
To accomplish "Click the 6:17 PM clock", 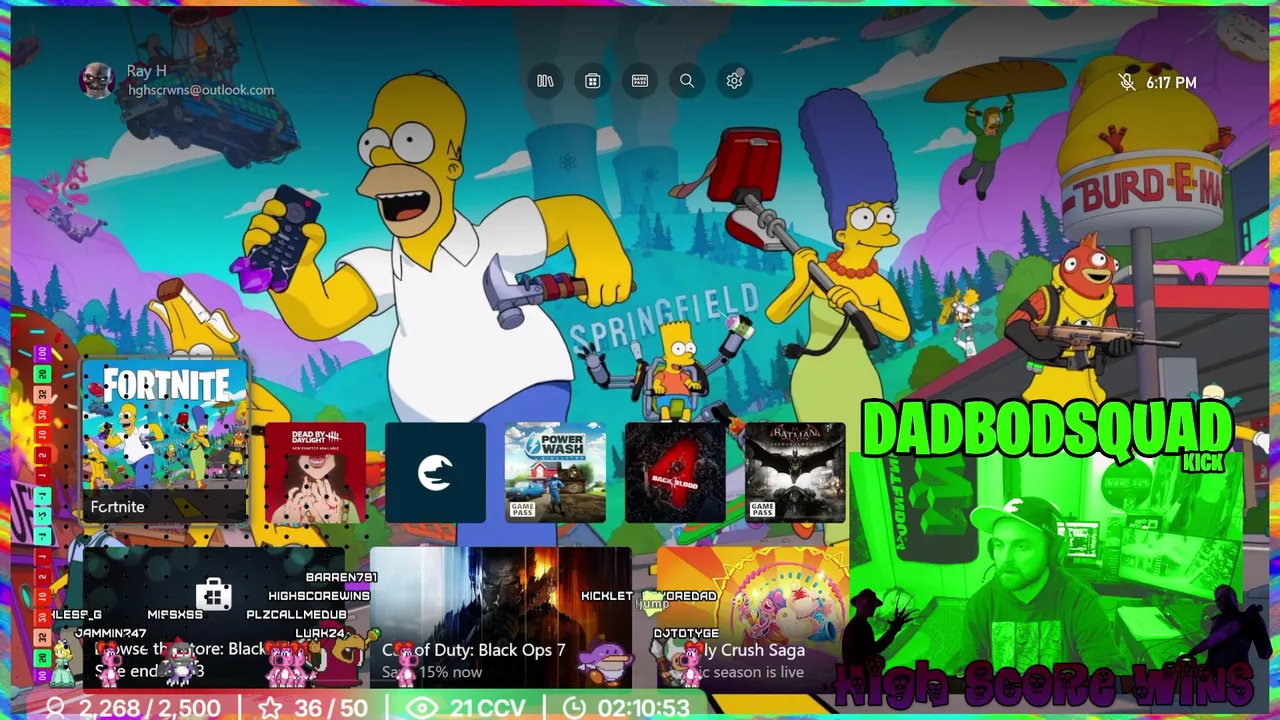I will 1171,83.
